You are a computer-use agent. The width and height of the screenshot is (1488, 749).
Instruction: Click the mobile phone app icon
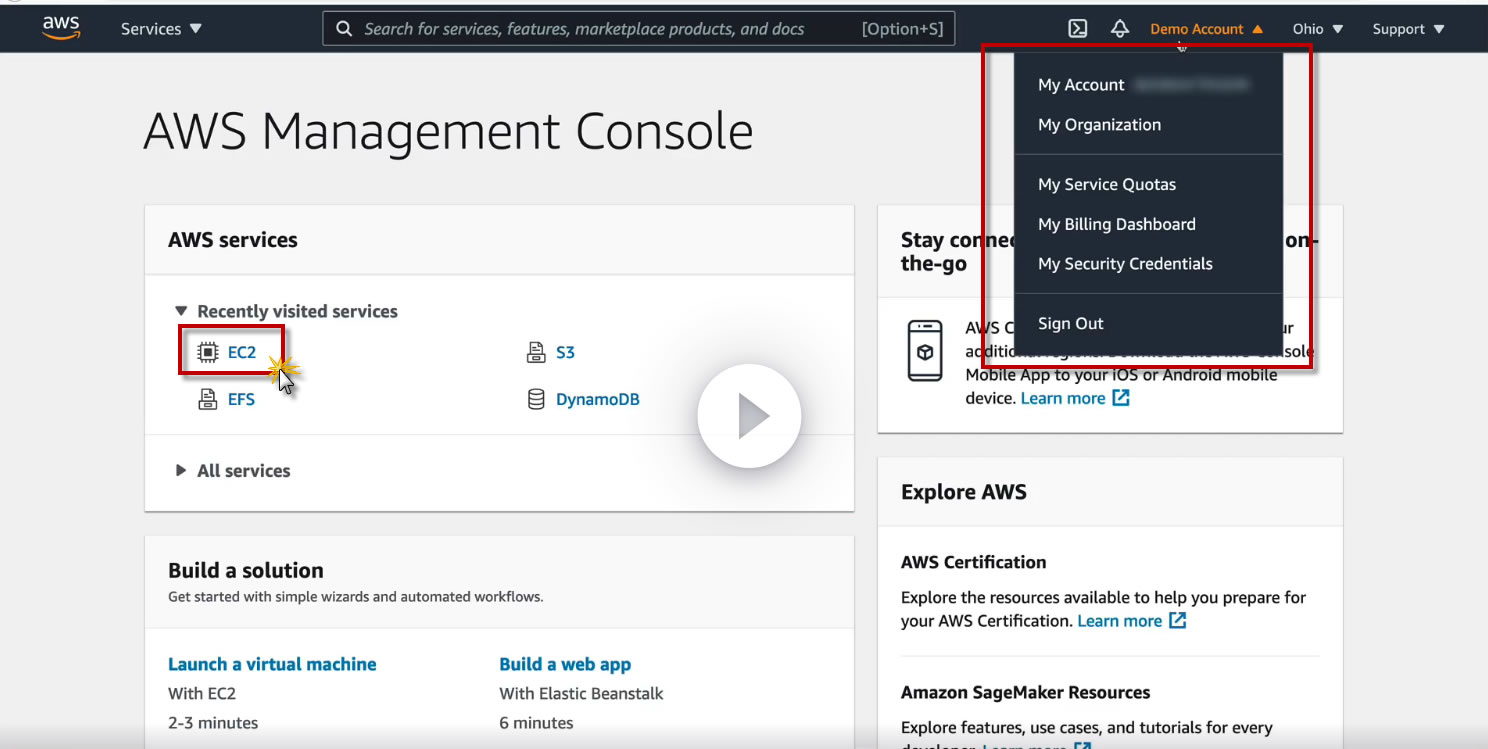coord(925,351)
